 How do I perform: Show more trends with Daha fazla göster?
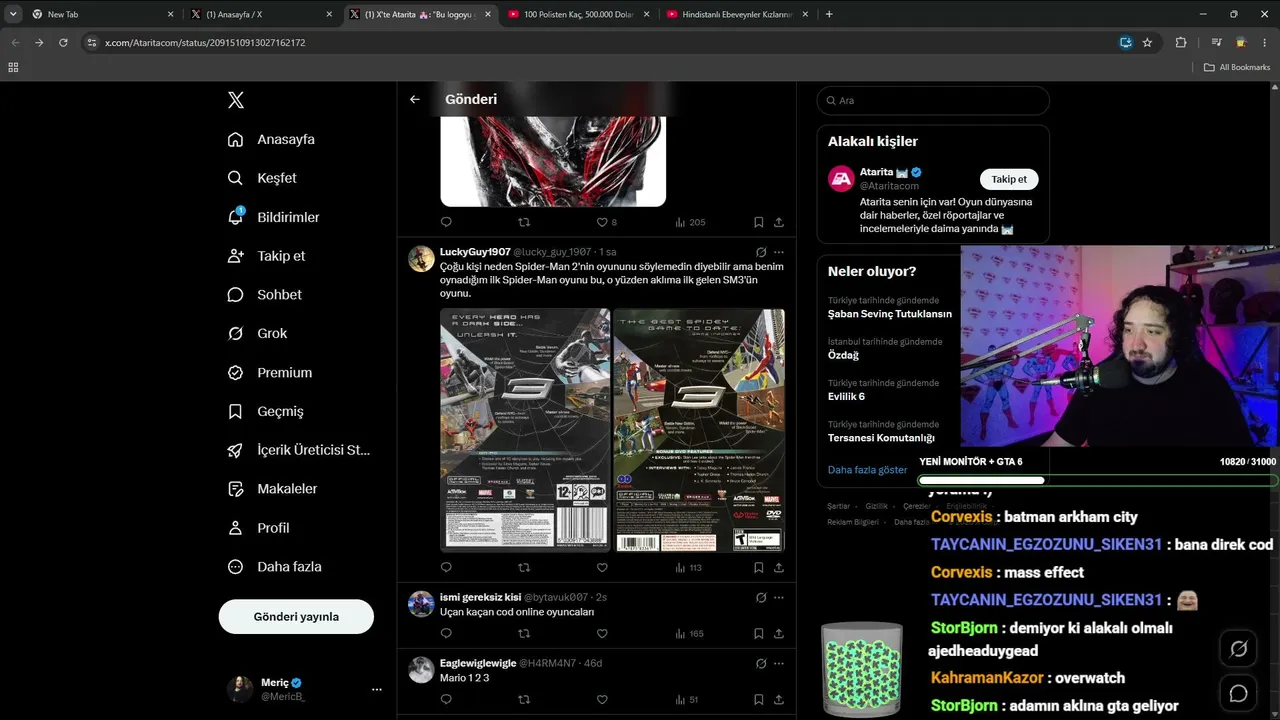868,470
